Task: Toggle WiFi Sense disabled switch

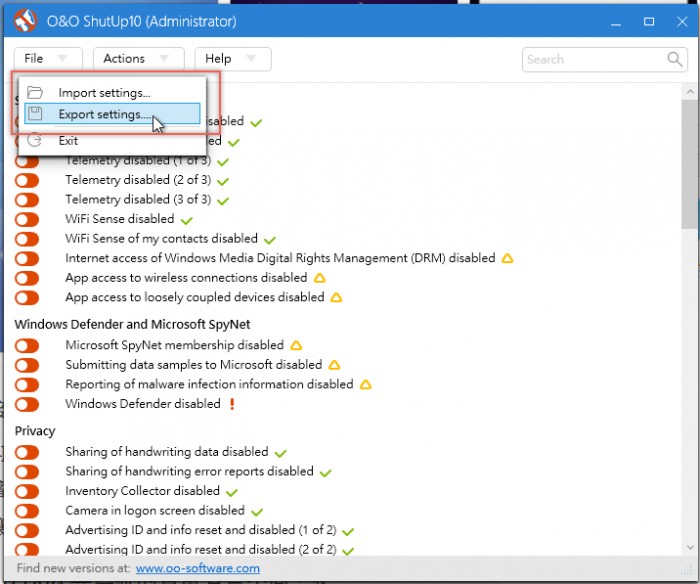Action: tap(27, 220)
